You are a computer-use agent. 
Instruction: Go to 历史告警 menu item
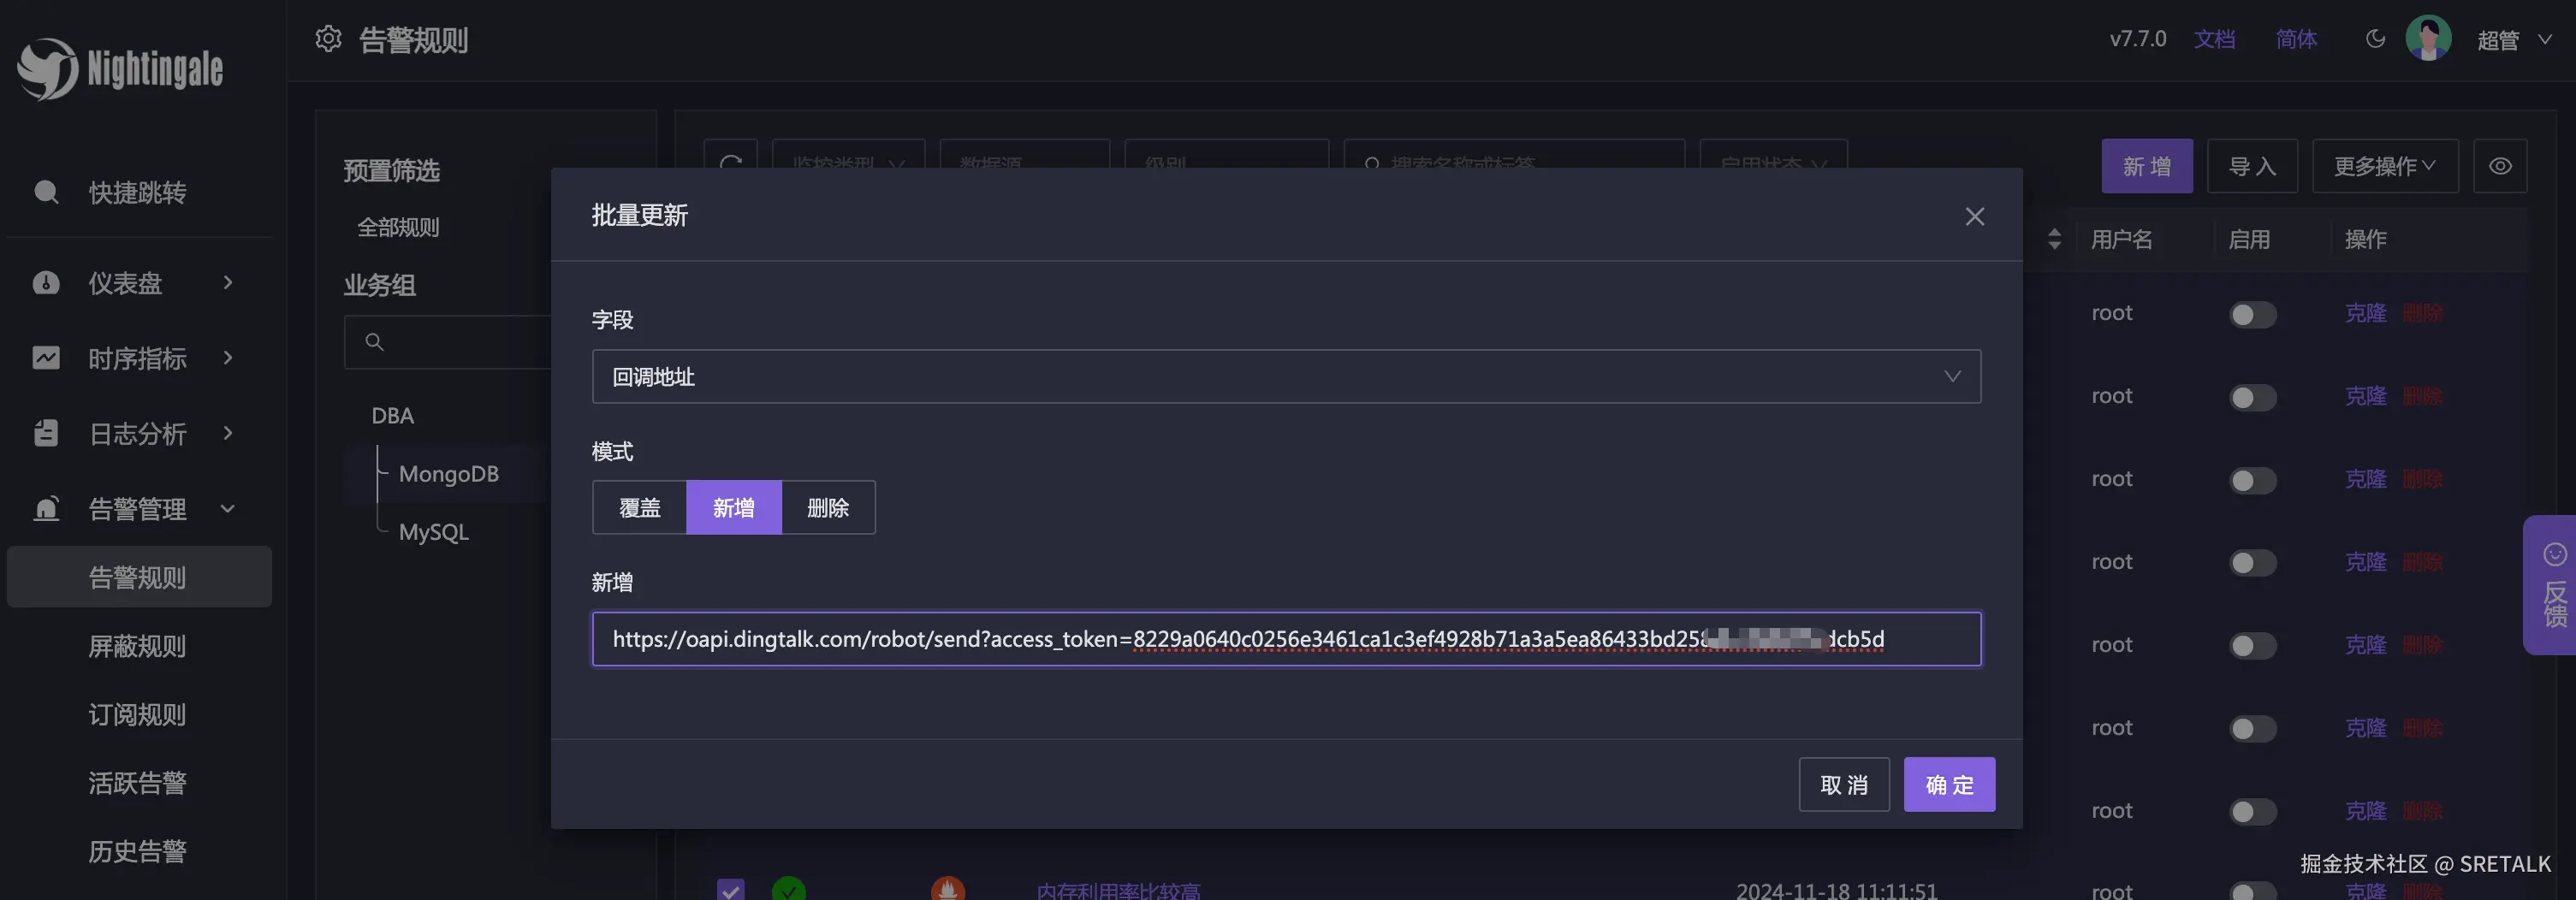pos(138,851)
